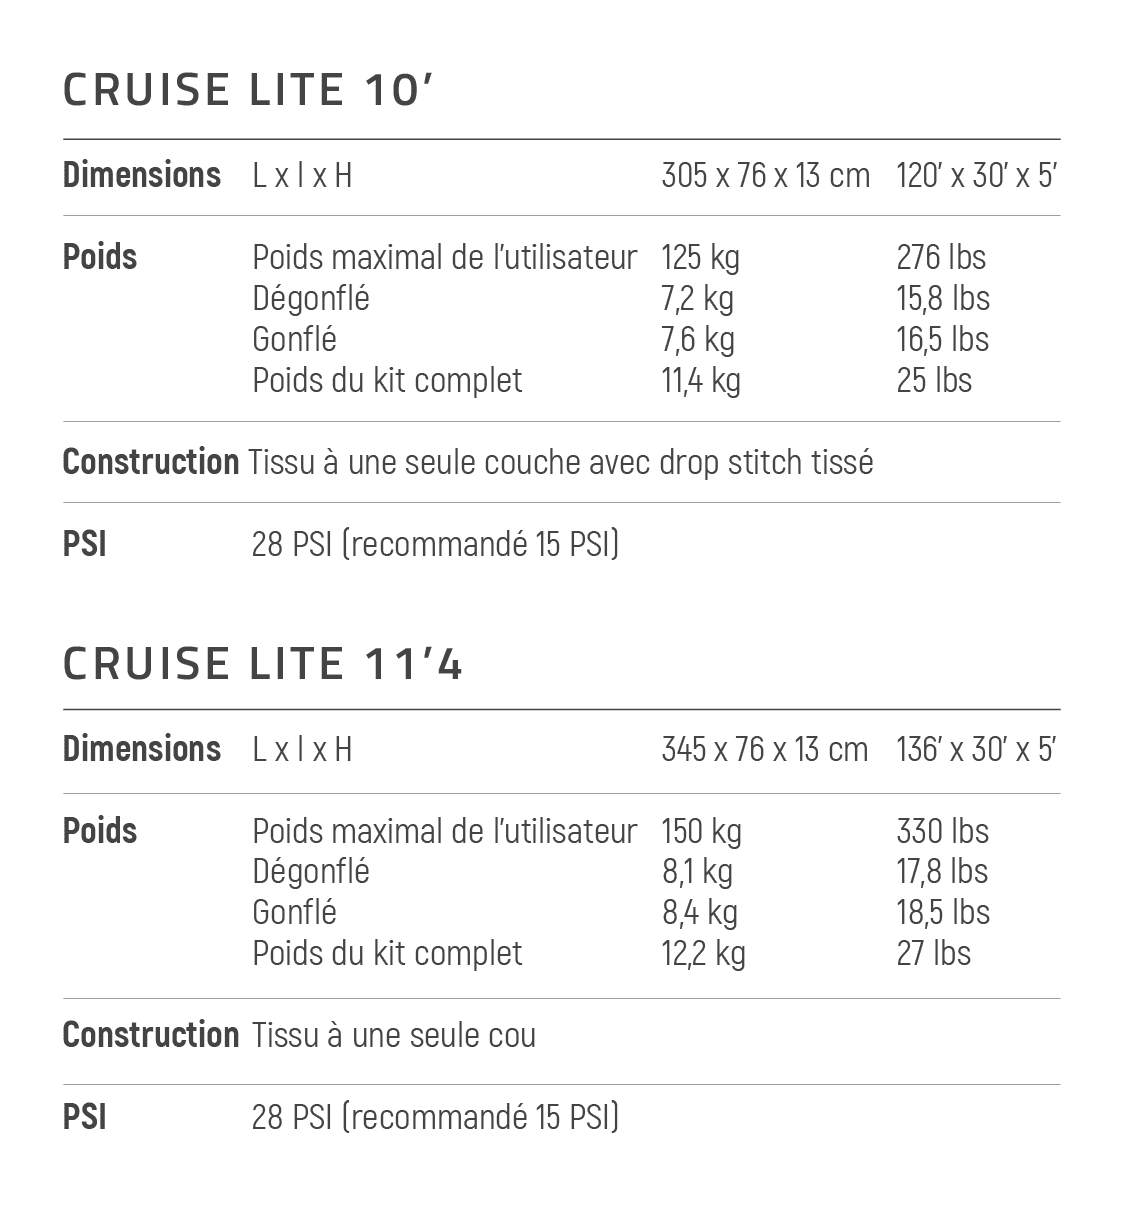1125x1220 pixels.
Task: Click the 150 kg maximum user weight
Action: pyautogui.click(x=702, y=832)
